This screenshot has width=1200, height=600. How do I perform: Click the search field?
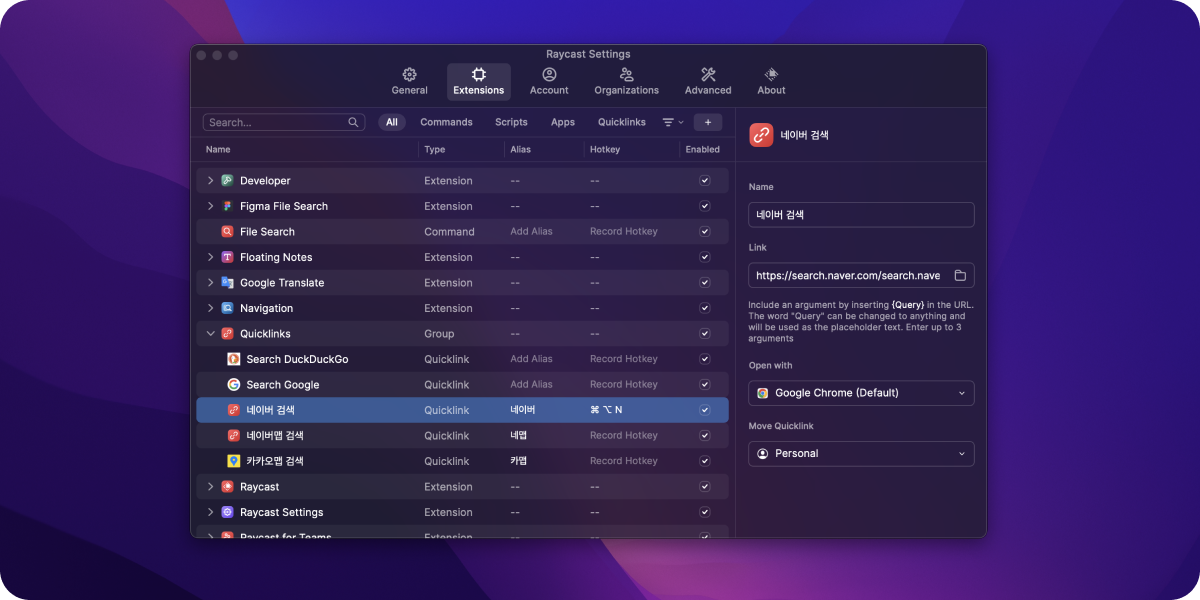point(285,122)
